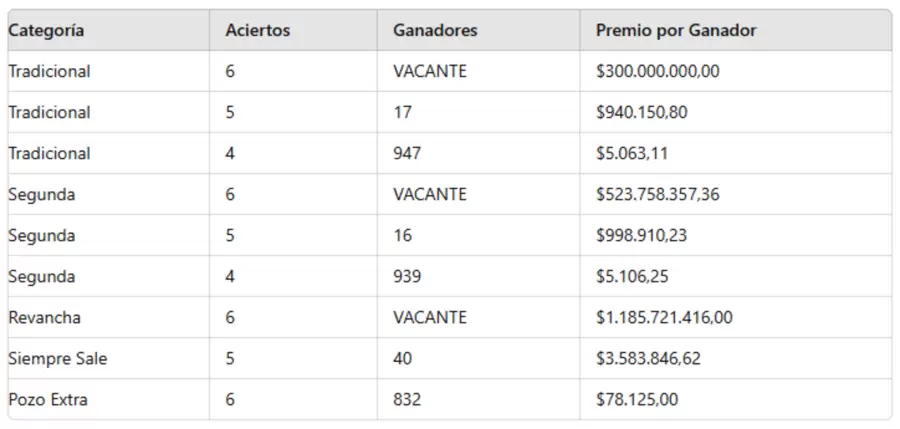The image size is (900, 429).
Task: Select the cell showing 17 winners
Action: 403,113
